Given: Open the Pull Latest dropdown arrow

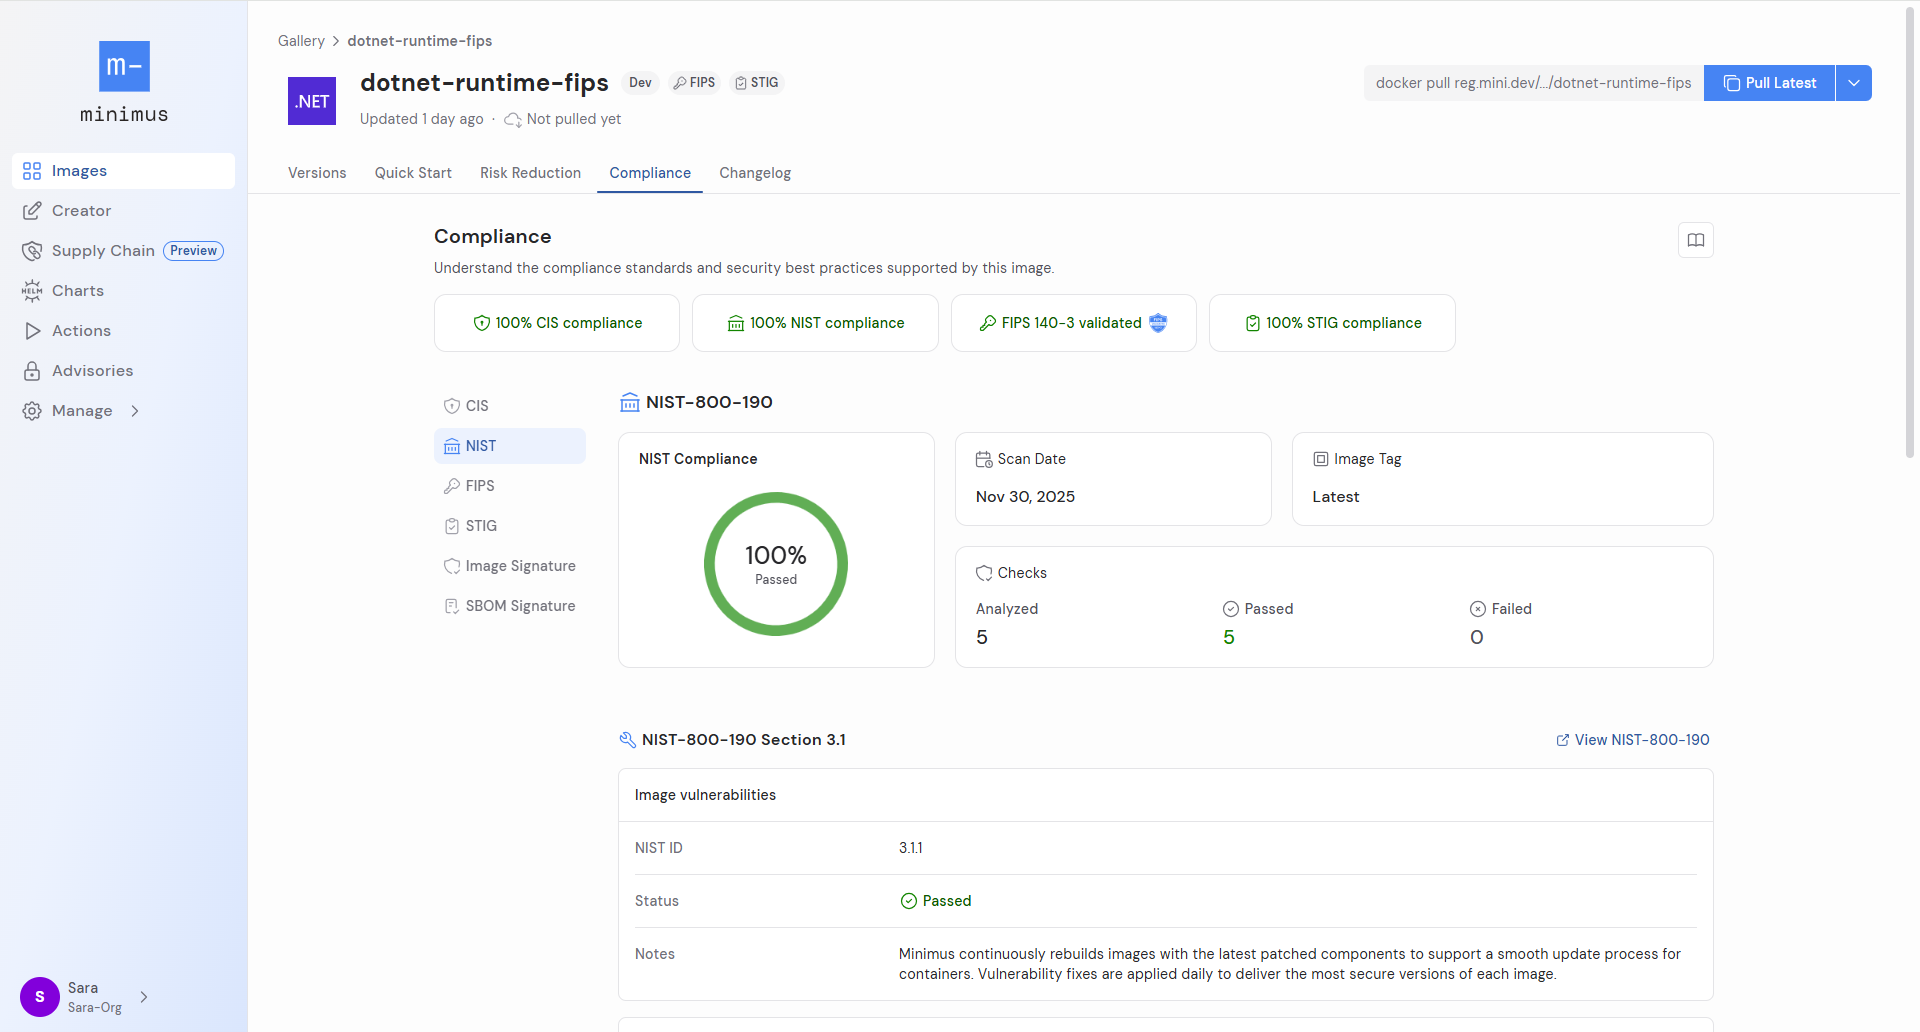Looking at the screenshot, I should [x=1854, y=82].
